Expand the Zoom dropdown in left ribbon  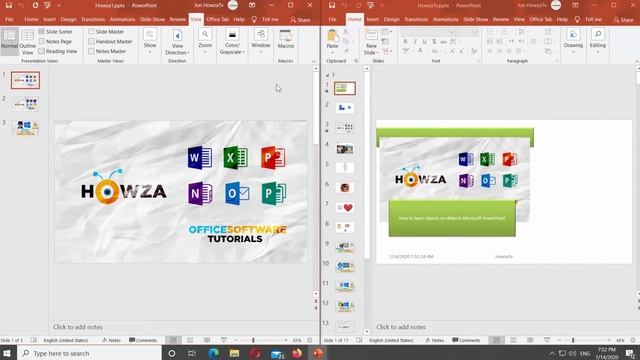pyautogui.click(x=205, y=41)
